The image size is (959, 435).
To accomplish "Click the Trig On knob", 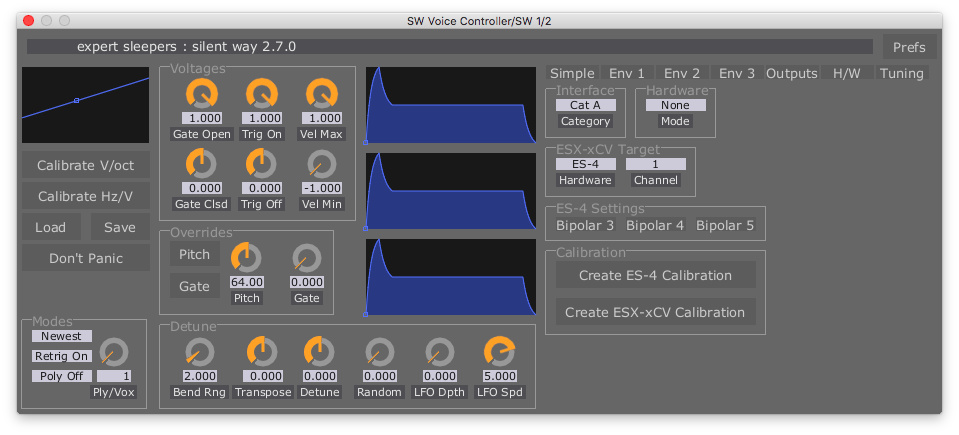I will (x=261, y=94).
